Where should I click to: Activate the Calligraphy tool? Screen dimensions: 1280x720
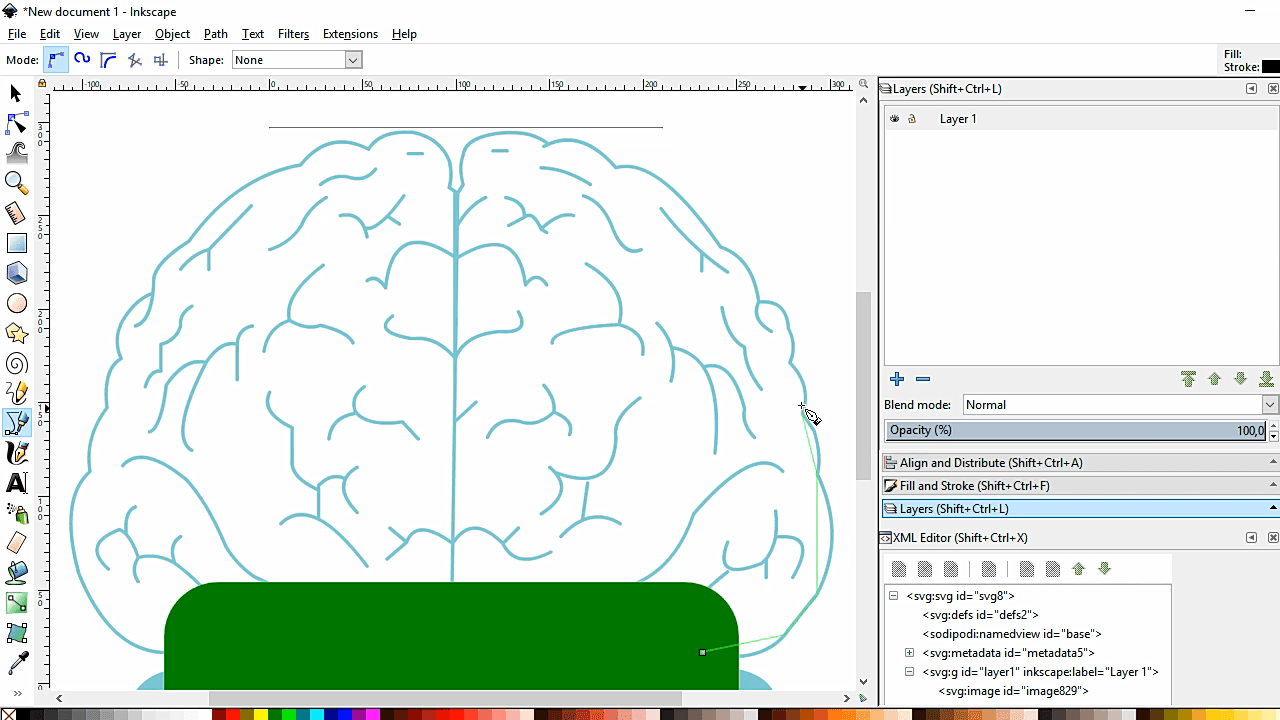[x=16, y=452]
